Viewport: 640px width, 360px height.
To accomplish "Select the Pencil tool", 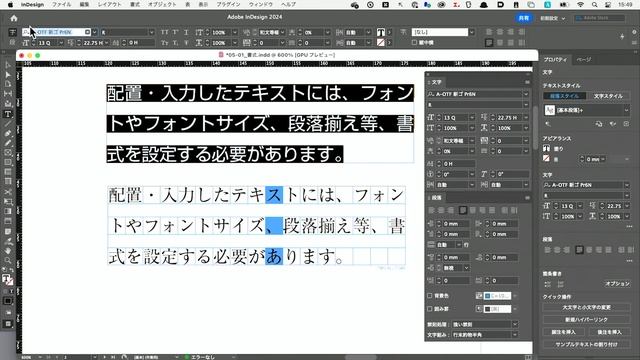I will point(8,143).
